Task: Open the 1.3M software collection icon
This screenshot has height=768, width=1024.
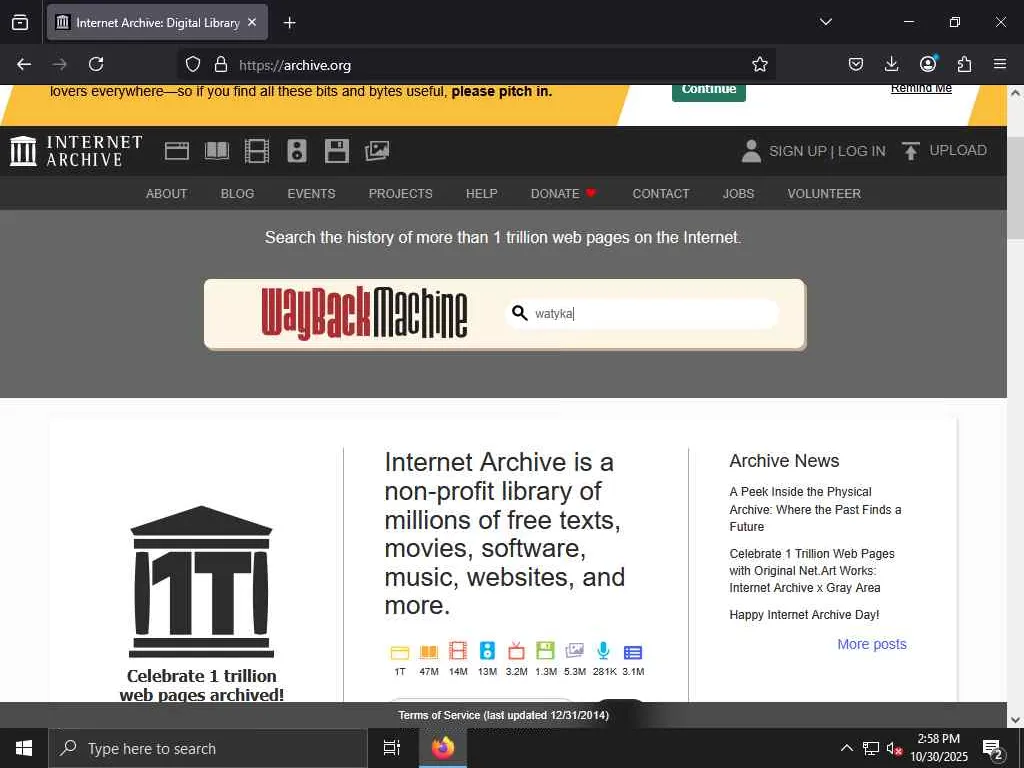Action: 545,651
